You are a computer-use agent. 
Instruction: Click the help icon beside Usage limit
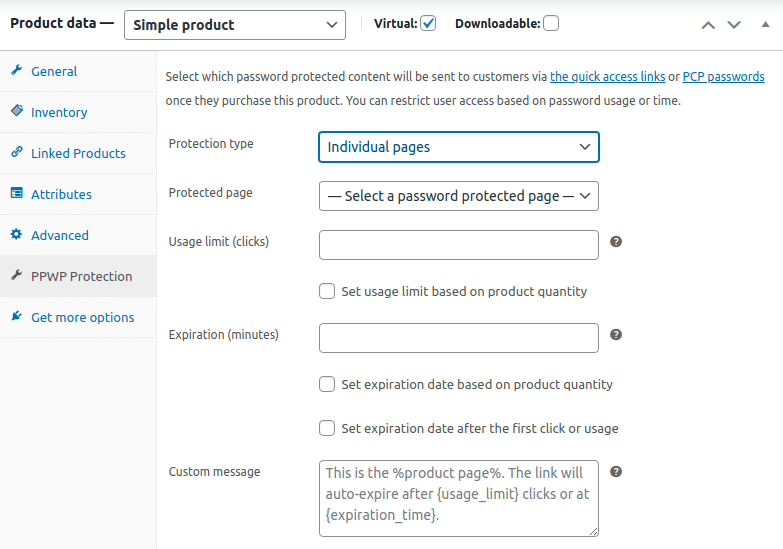pos(616,242)
